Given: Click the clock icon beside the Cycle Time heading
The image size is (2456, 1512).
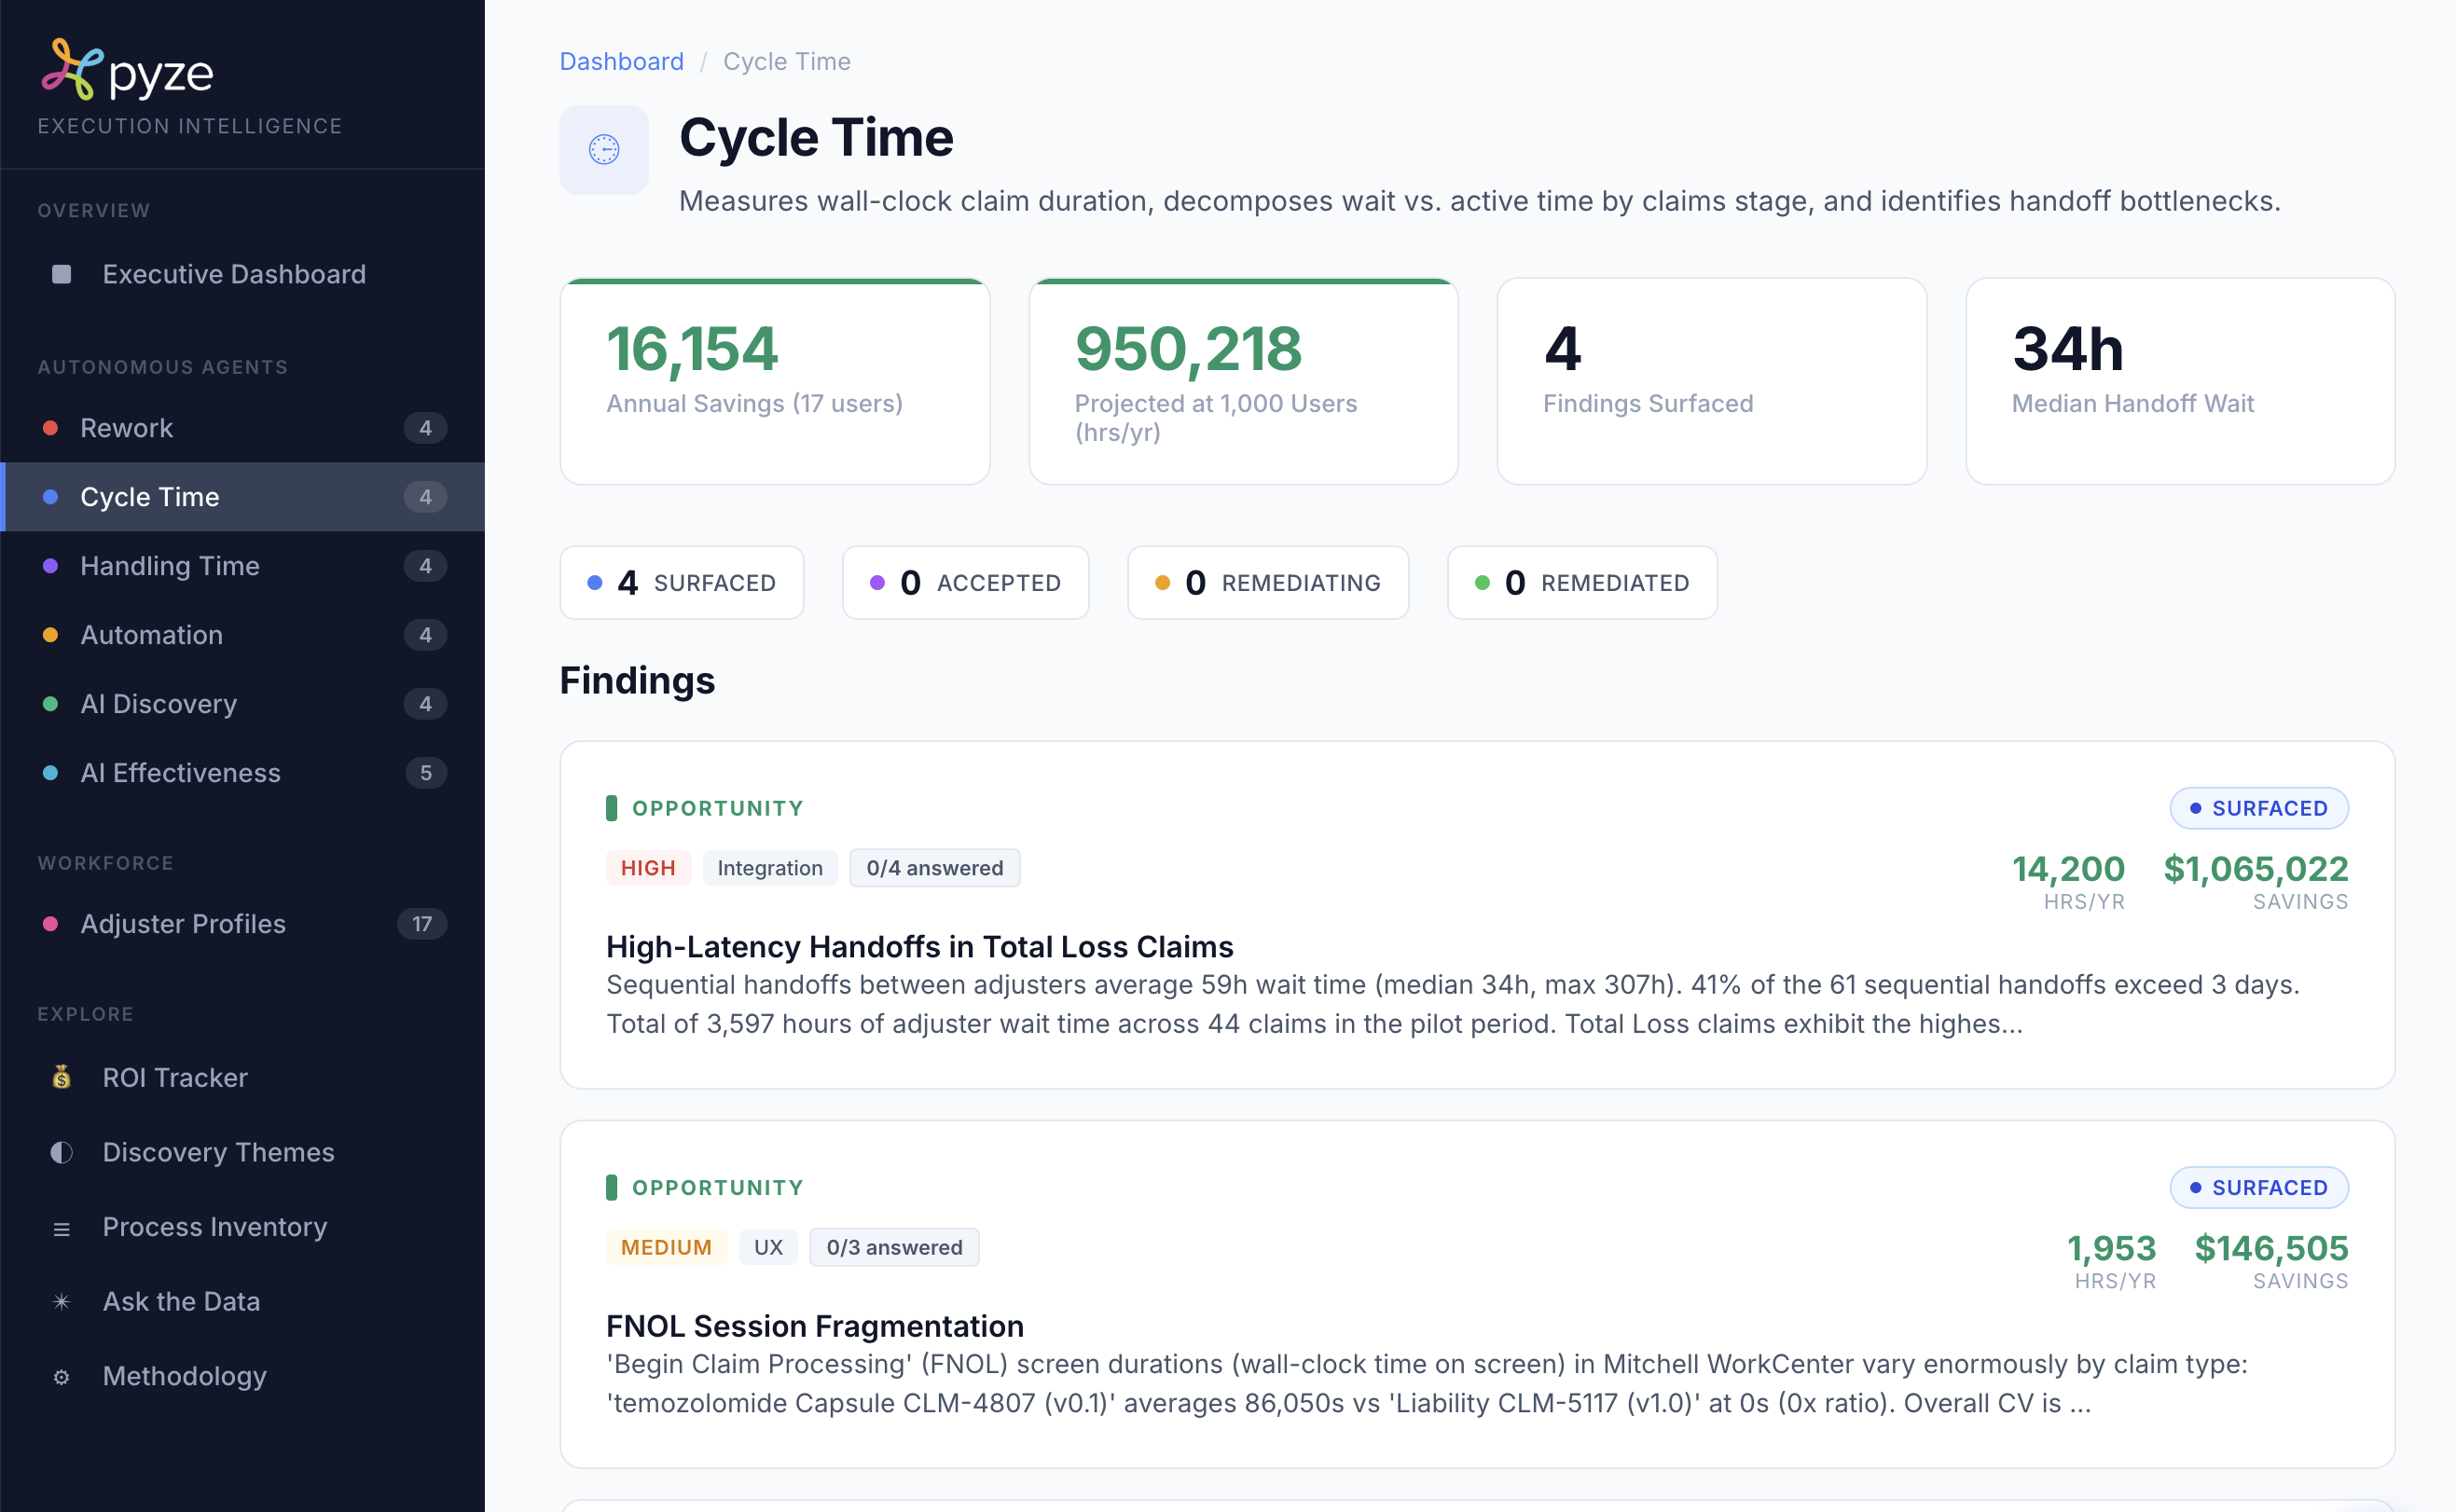Looking at the screenshot, I should 603,149.
